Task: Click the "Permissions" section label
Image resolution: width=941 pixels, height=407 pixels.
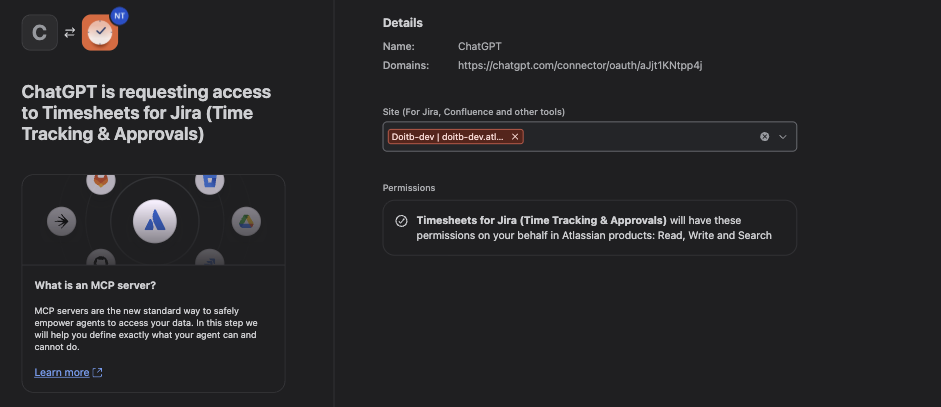Action: (x=409, y=188)
